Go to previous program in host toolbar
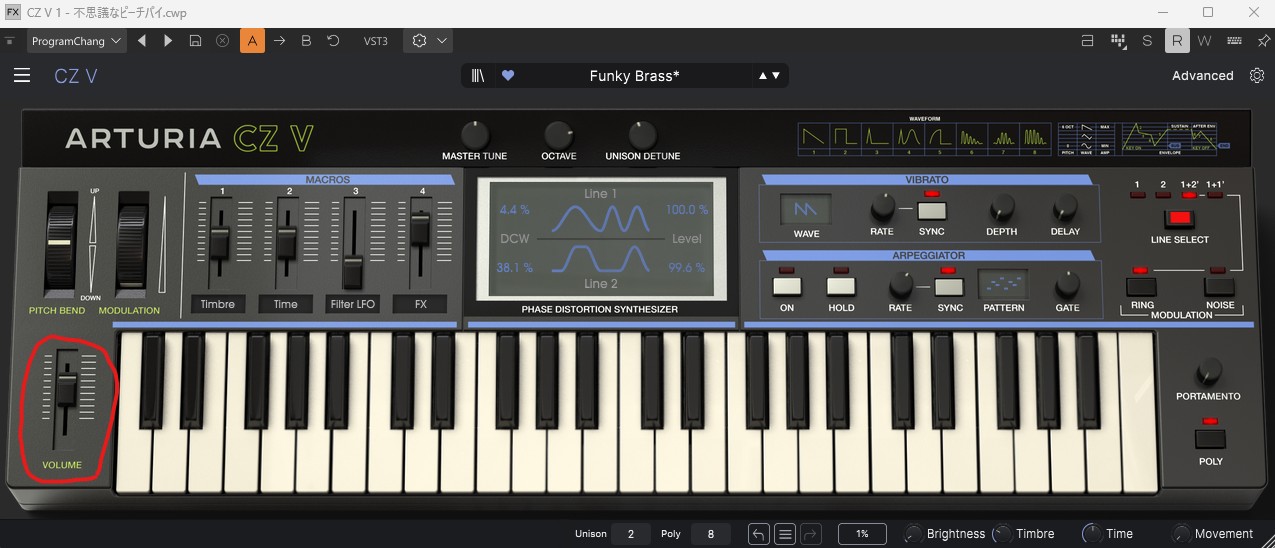The image size is (1275, 548). coord(142,41)
